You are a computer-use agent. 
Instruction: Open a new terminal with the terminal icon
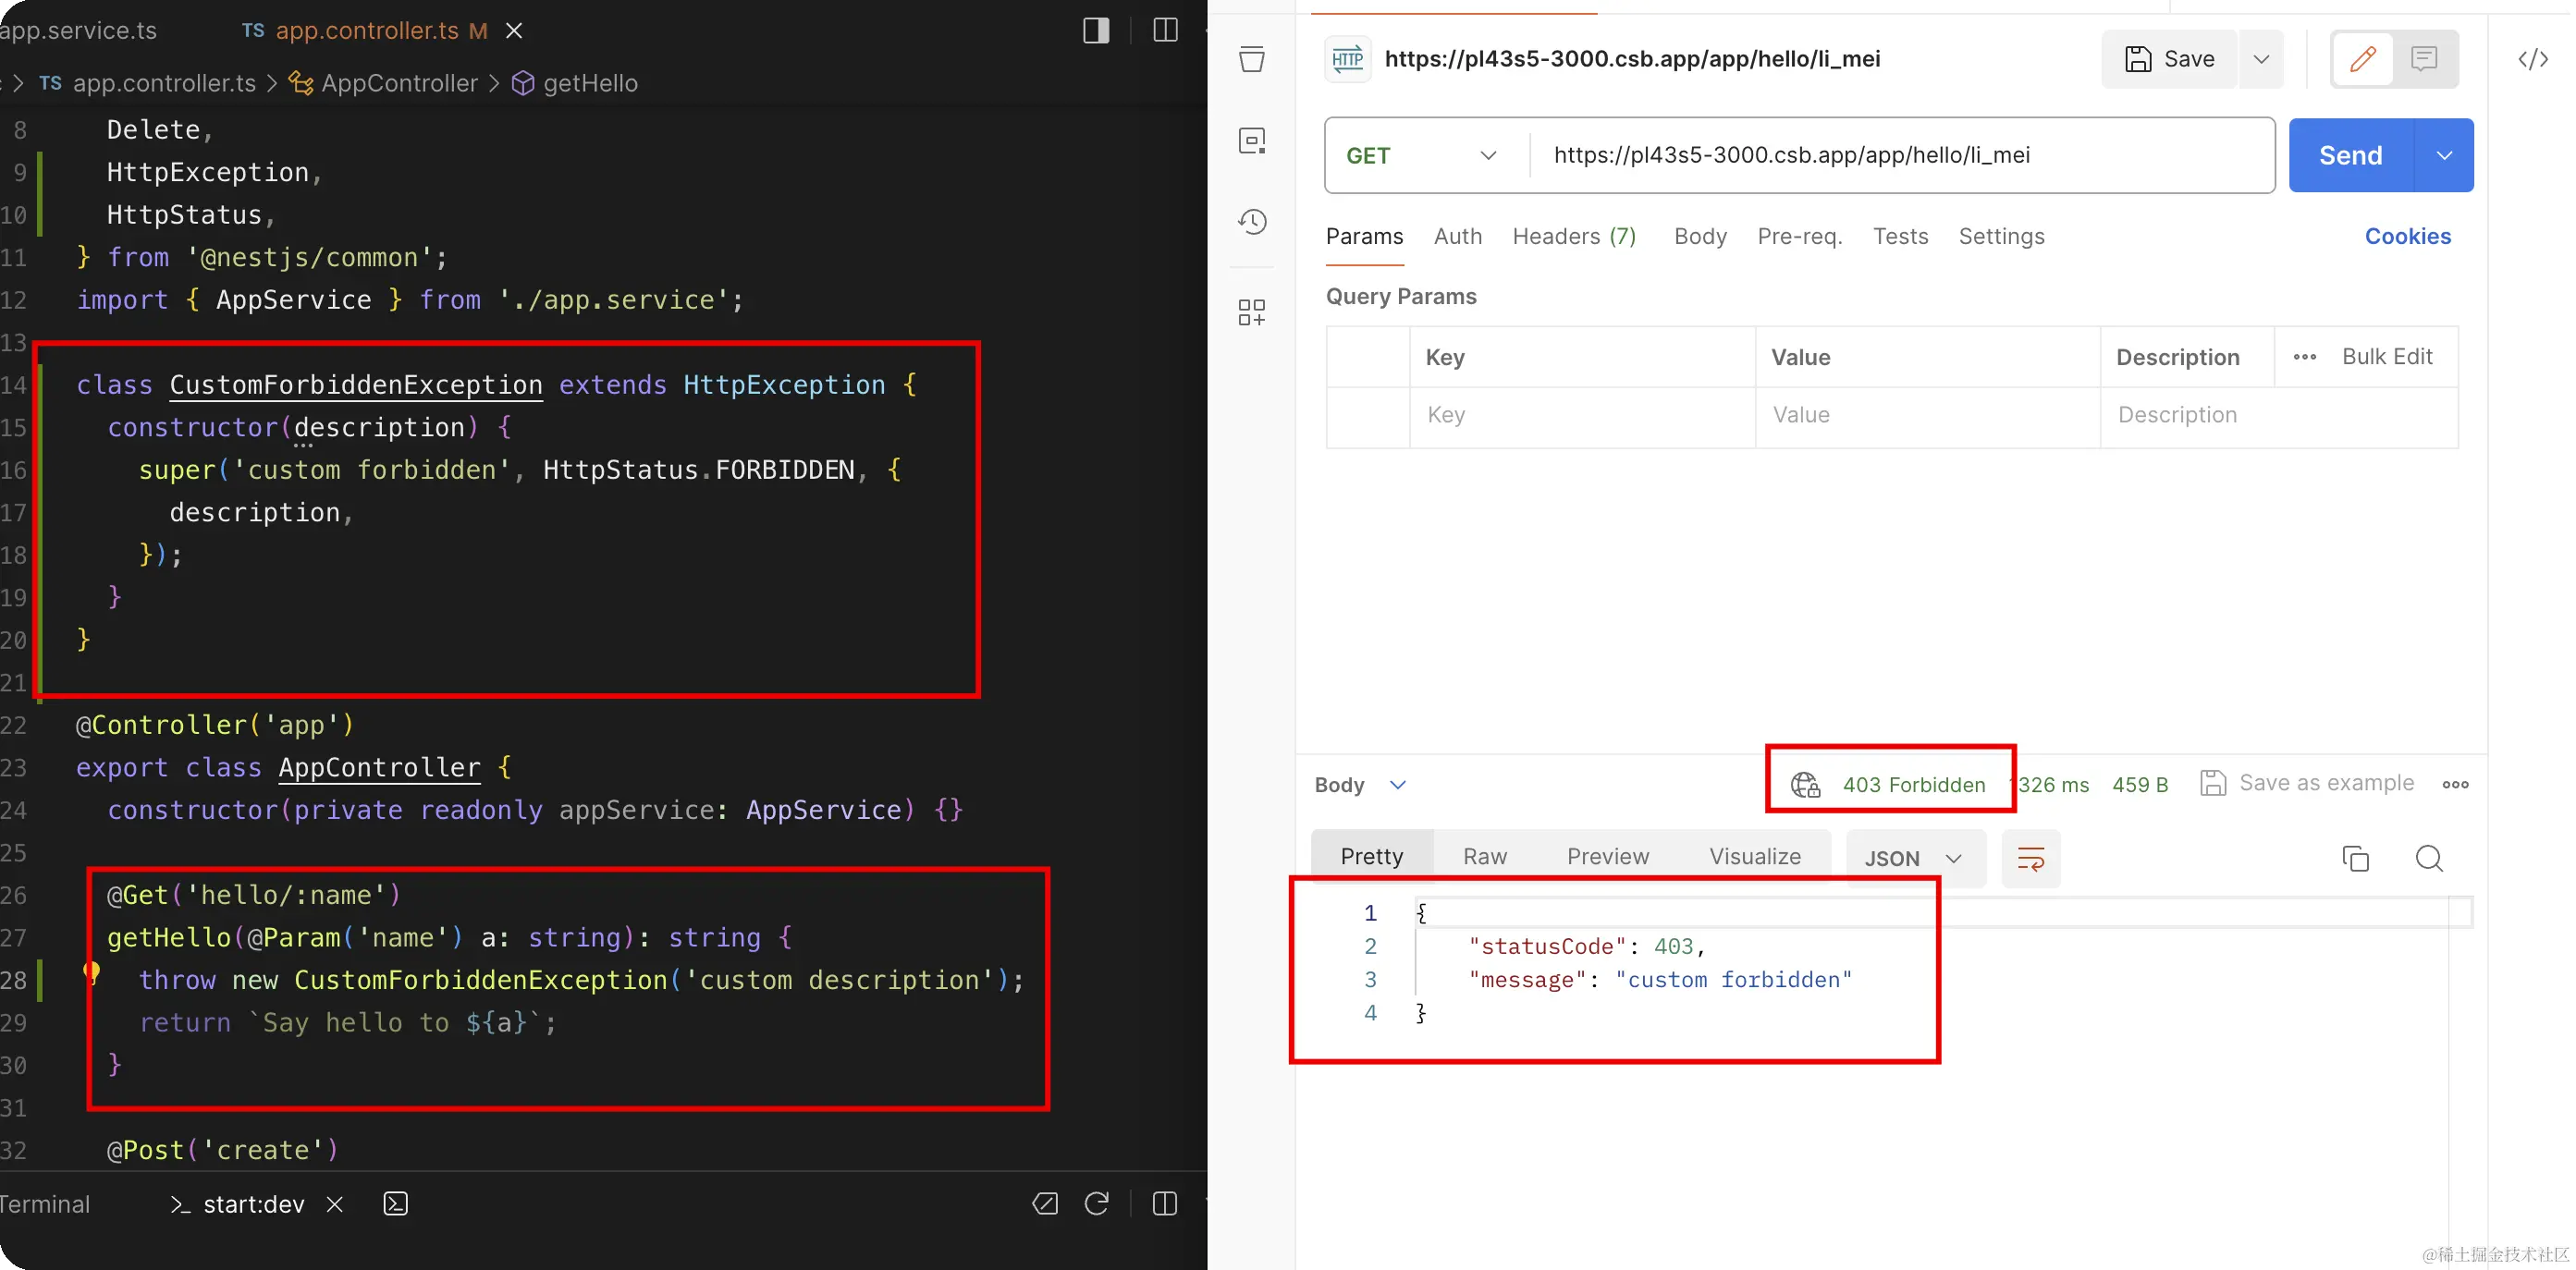pyautogui.click(x=396, y=1203)
